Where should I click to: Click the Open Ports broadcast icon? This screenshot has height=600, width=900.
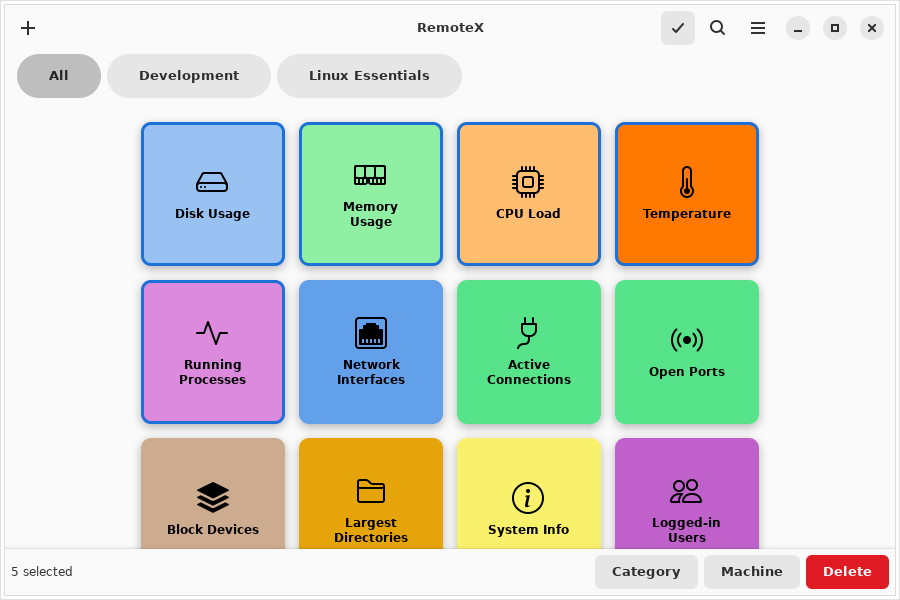(686, 340)
